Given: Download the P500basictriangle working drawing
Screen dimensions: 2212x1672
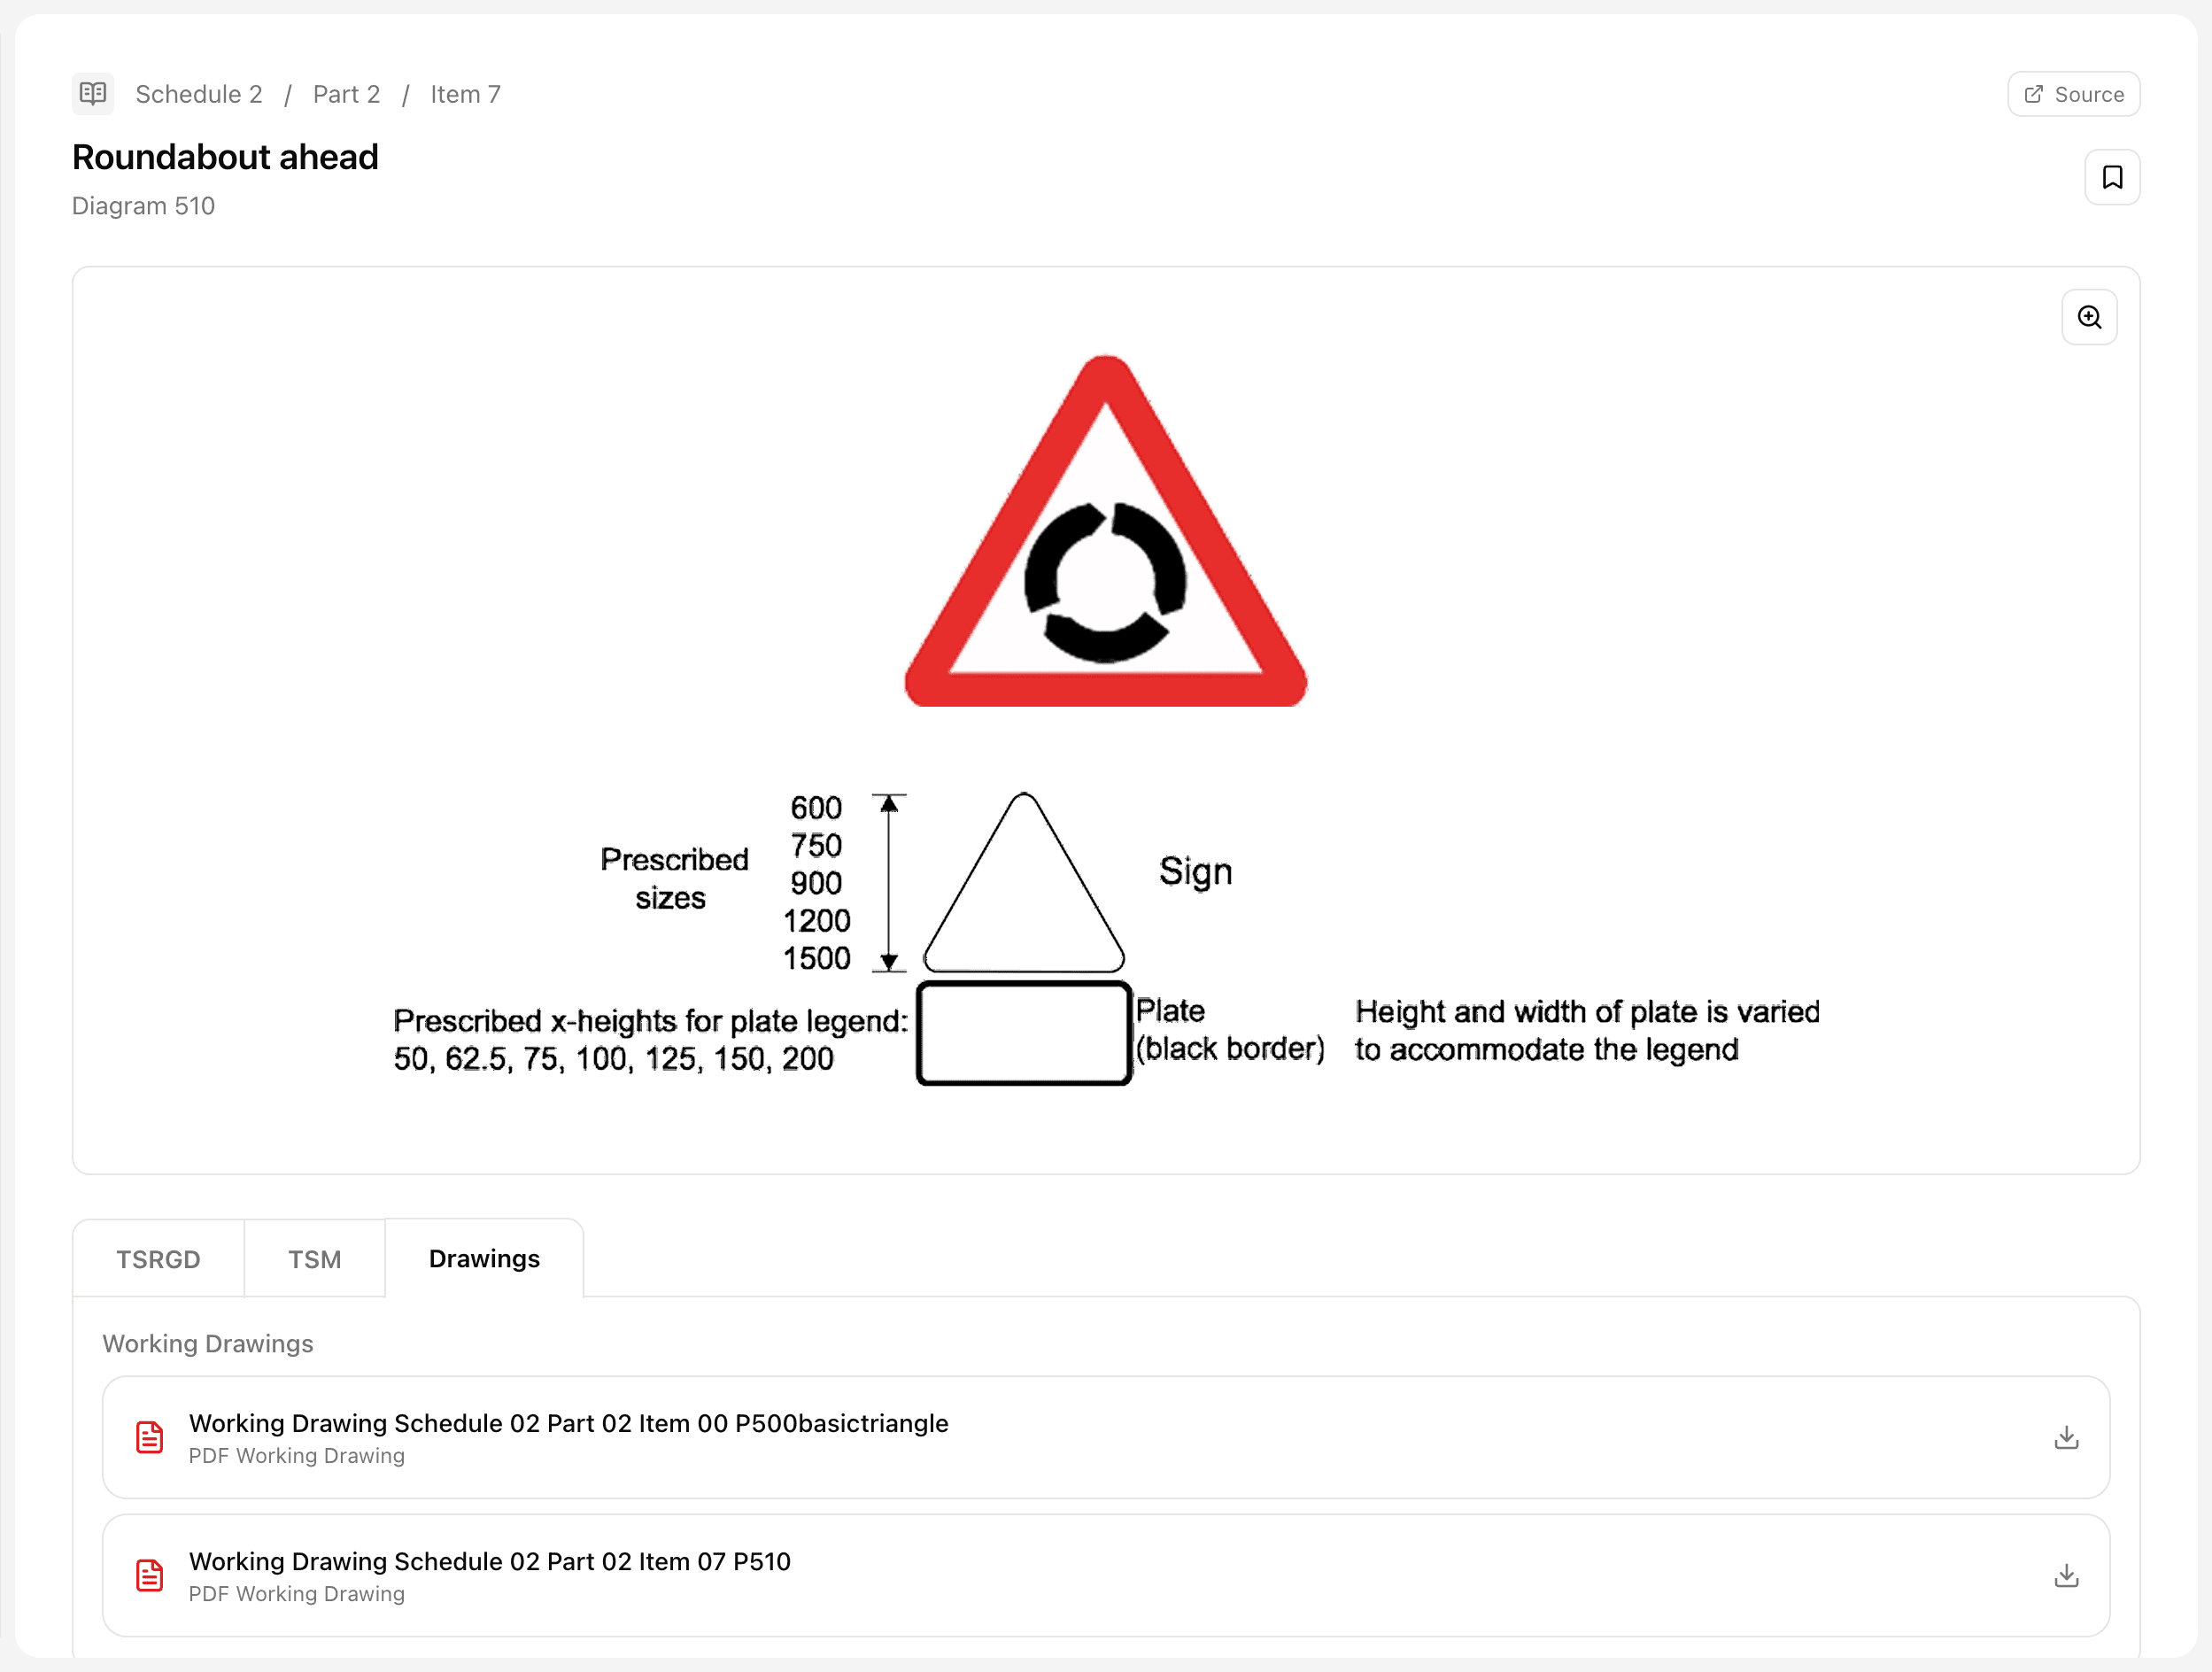Looking at the screenshot, I should (x=2066, y=1437).
